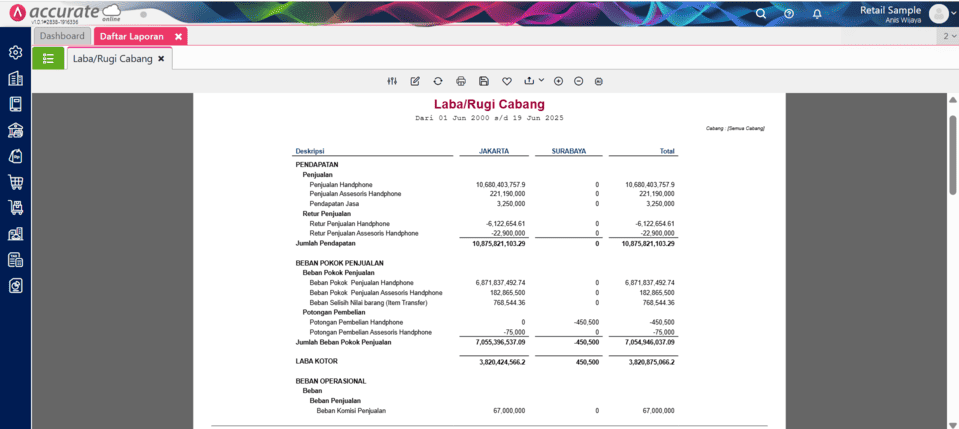Click the Jumlah Pendapatan row label
Screen dimensions: 959x429
[x=325, y=244]
